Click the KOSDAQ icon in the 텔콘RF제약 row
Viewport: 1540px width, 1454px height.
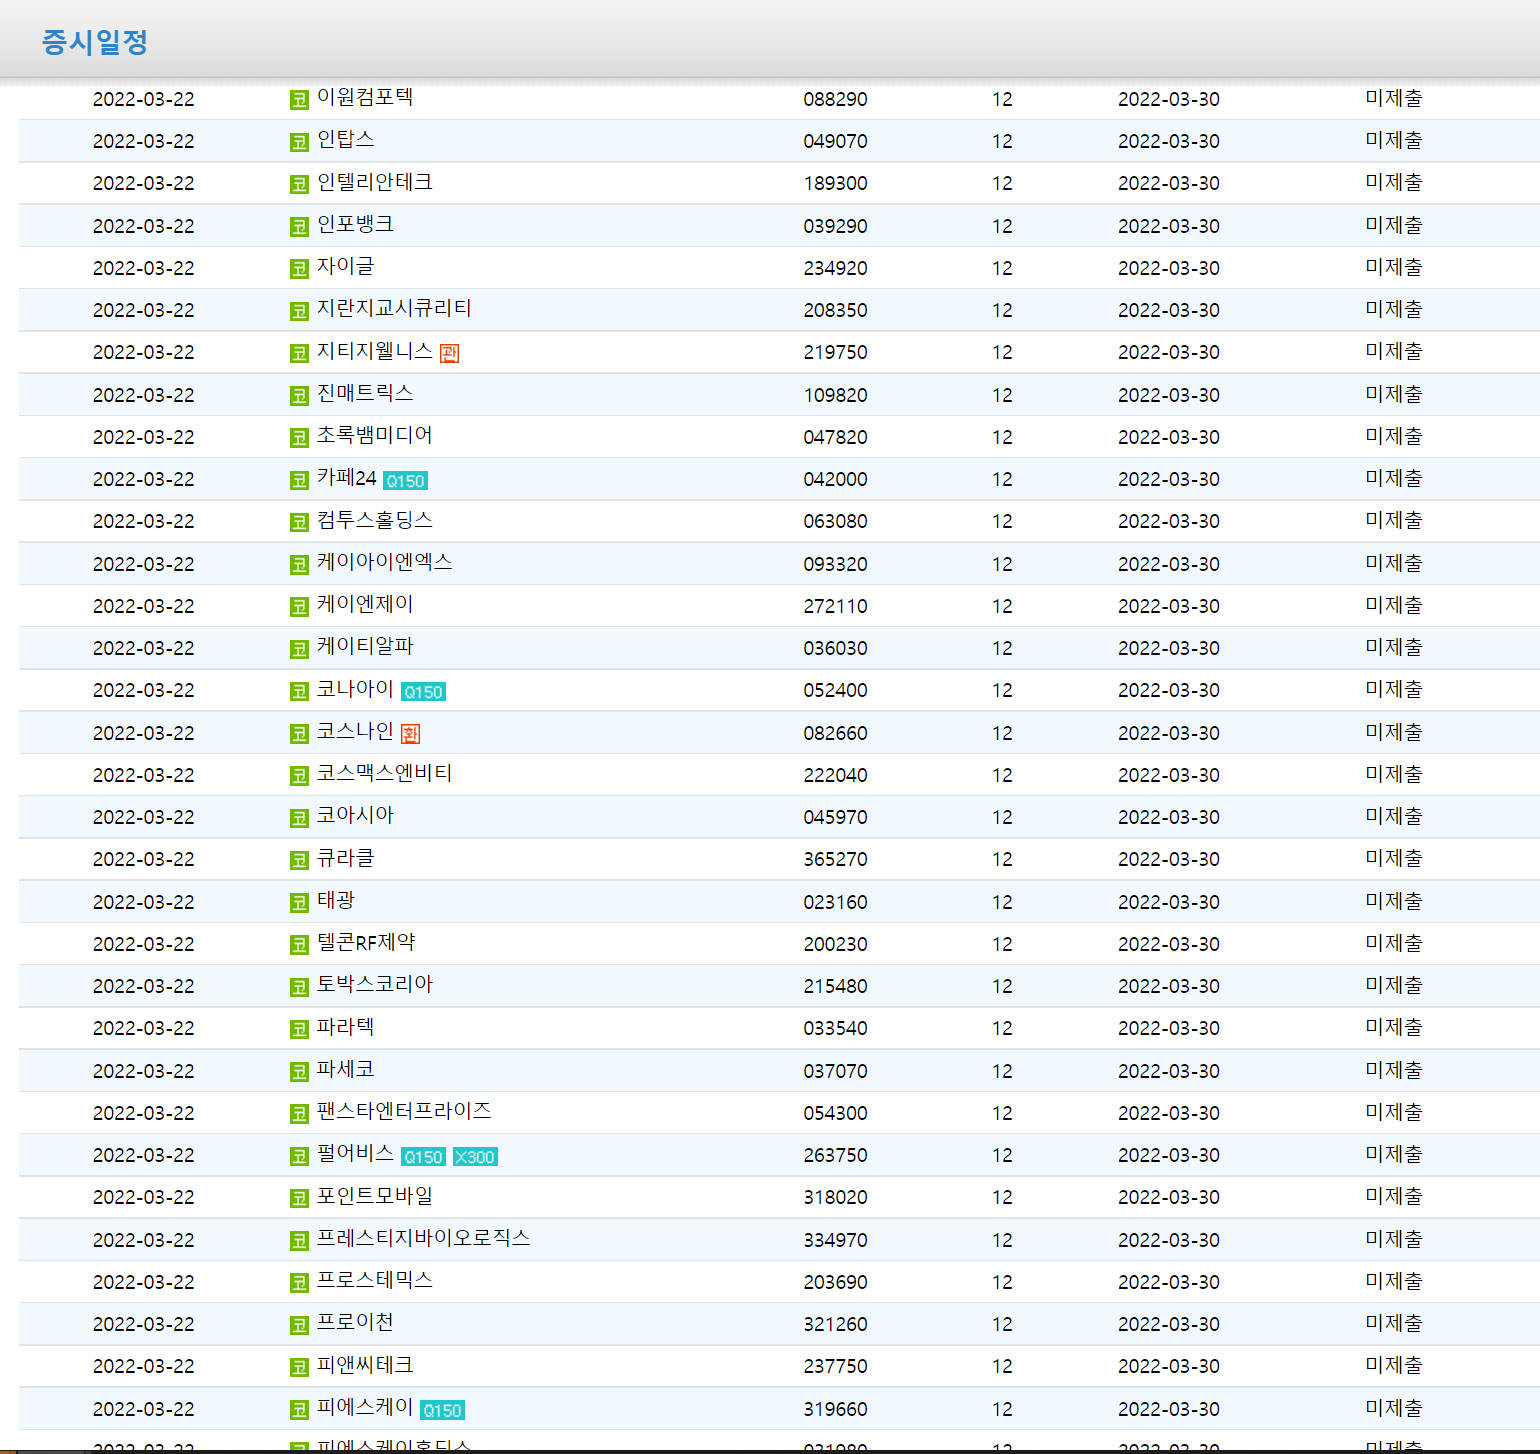click(299, 945)
